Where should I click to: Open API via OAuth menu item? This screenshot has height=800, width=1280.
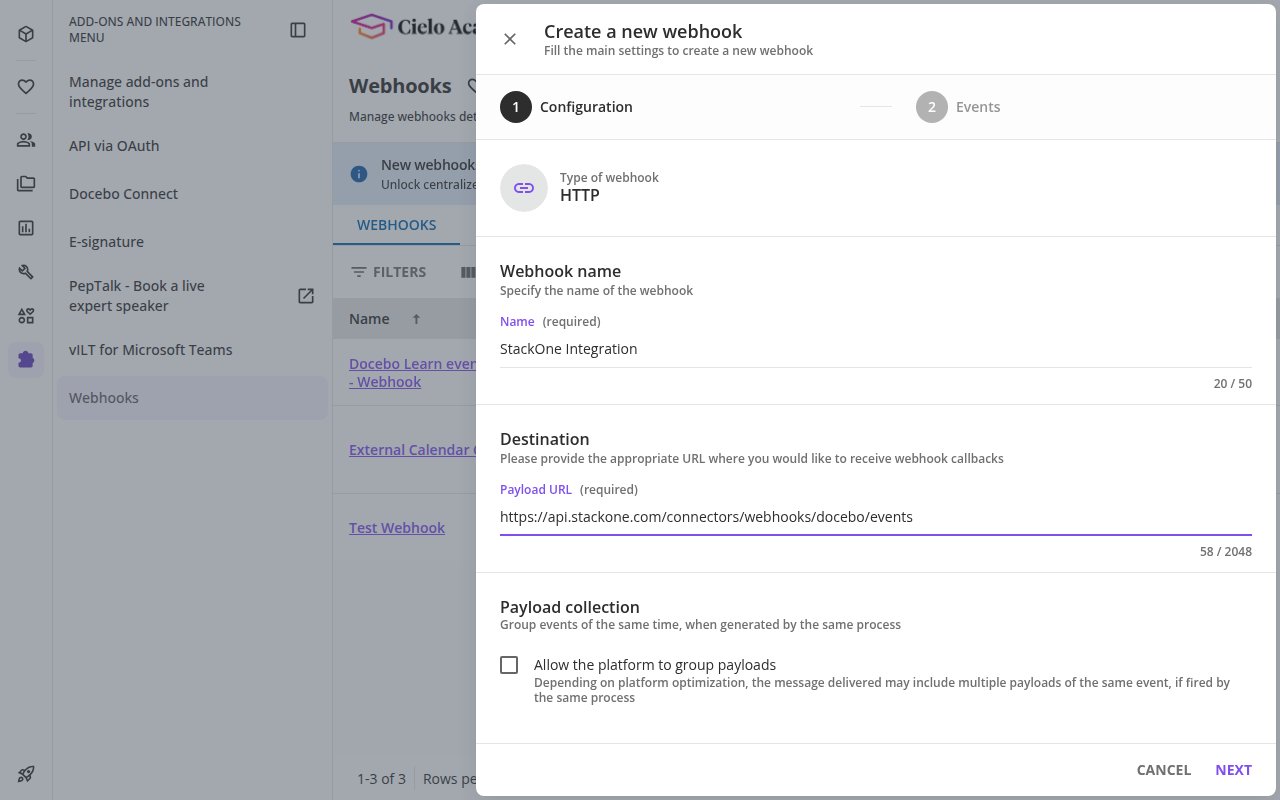(192, 146)
